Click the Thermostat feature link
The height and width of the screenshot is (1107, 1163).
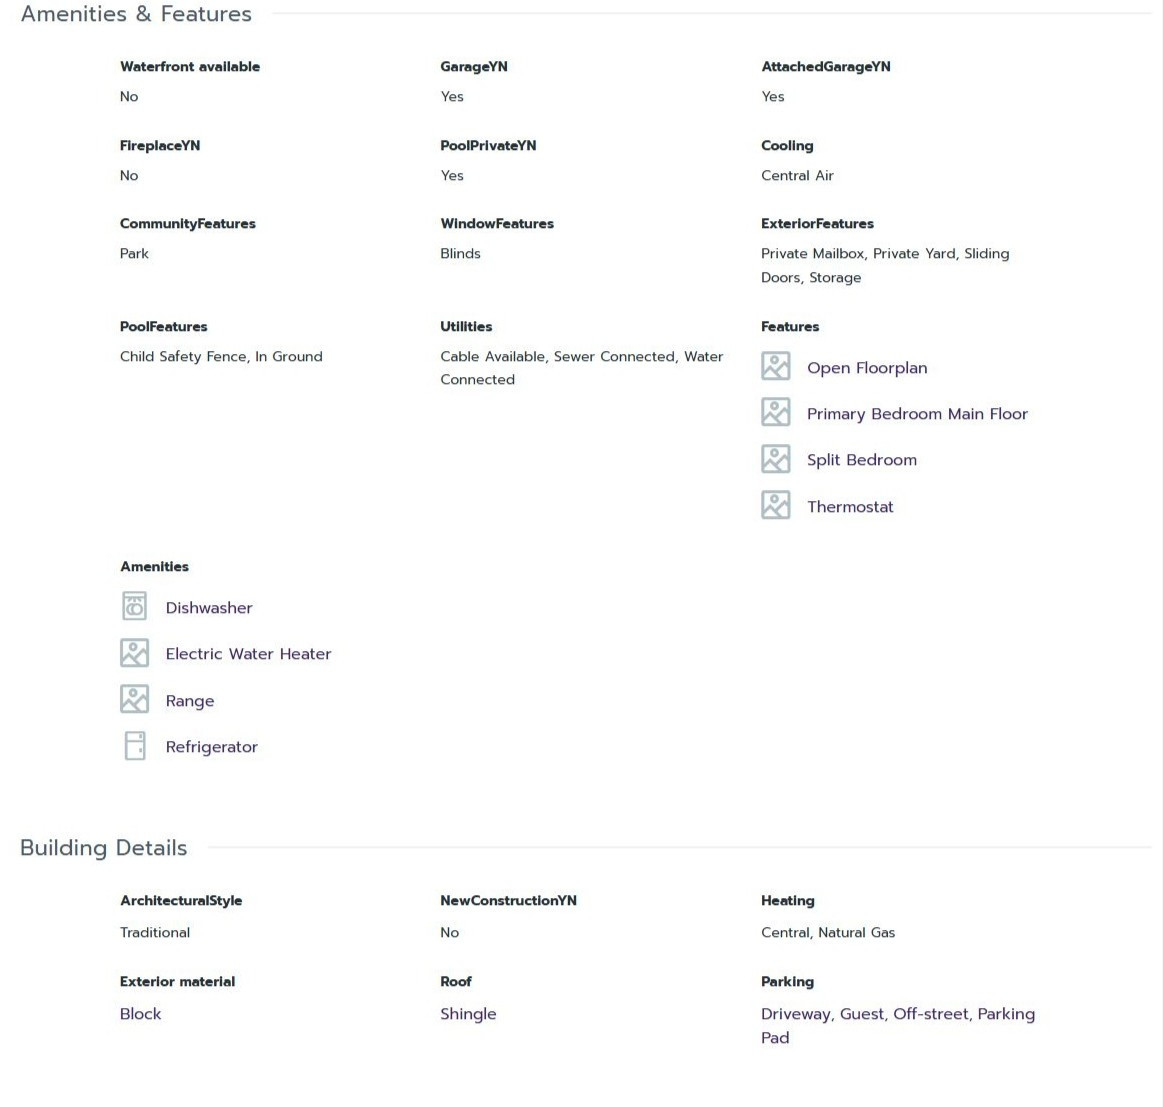coord(850,507)
